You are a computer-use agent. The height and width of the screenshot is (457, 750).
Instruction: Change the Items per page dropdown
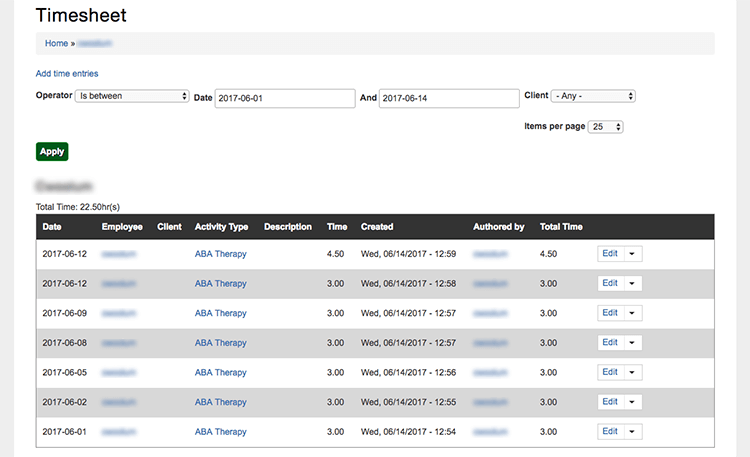606,127
